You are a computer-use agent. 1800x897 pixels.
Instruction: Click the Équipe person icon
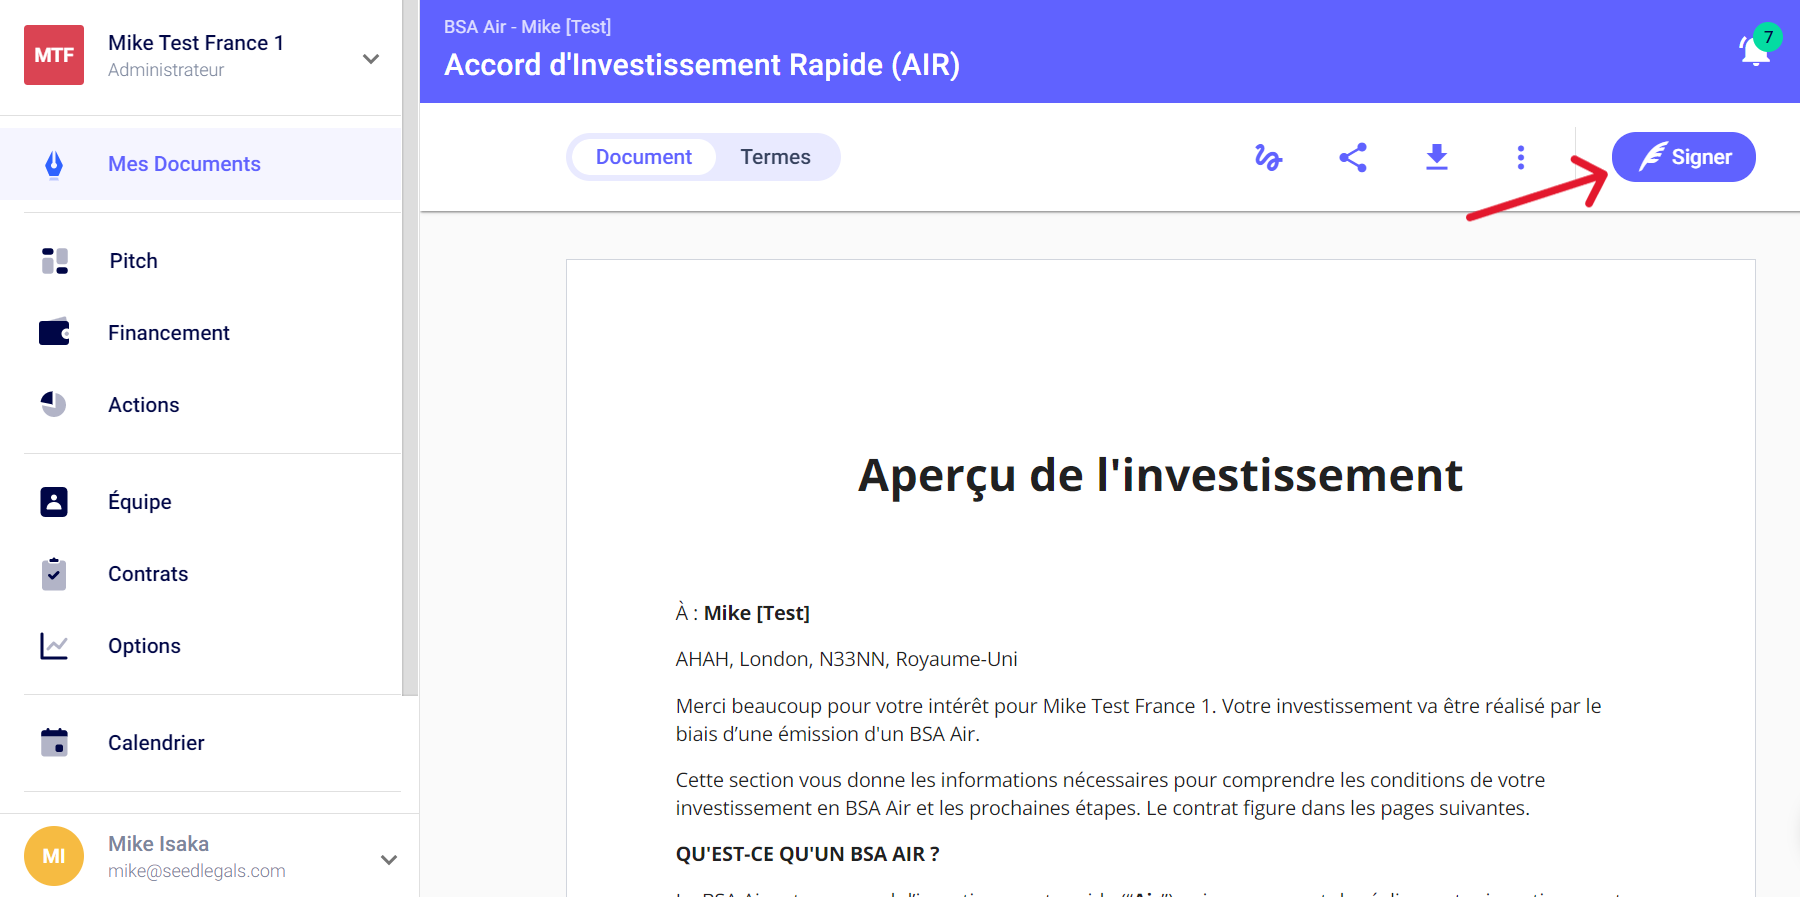tap(54, 502)
